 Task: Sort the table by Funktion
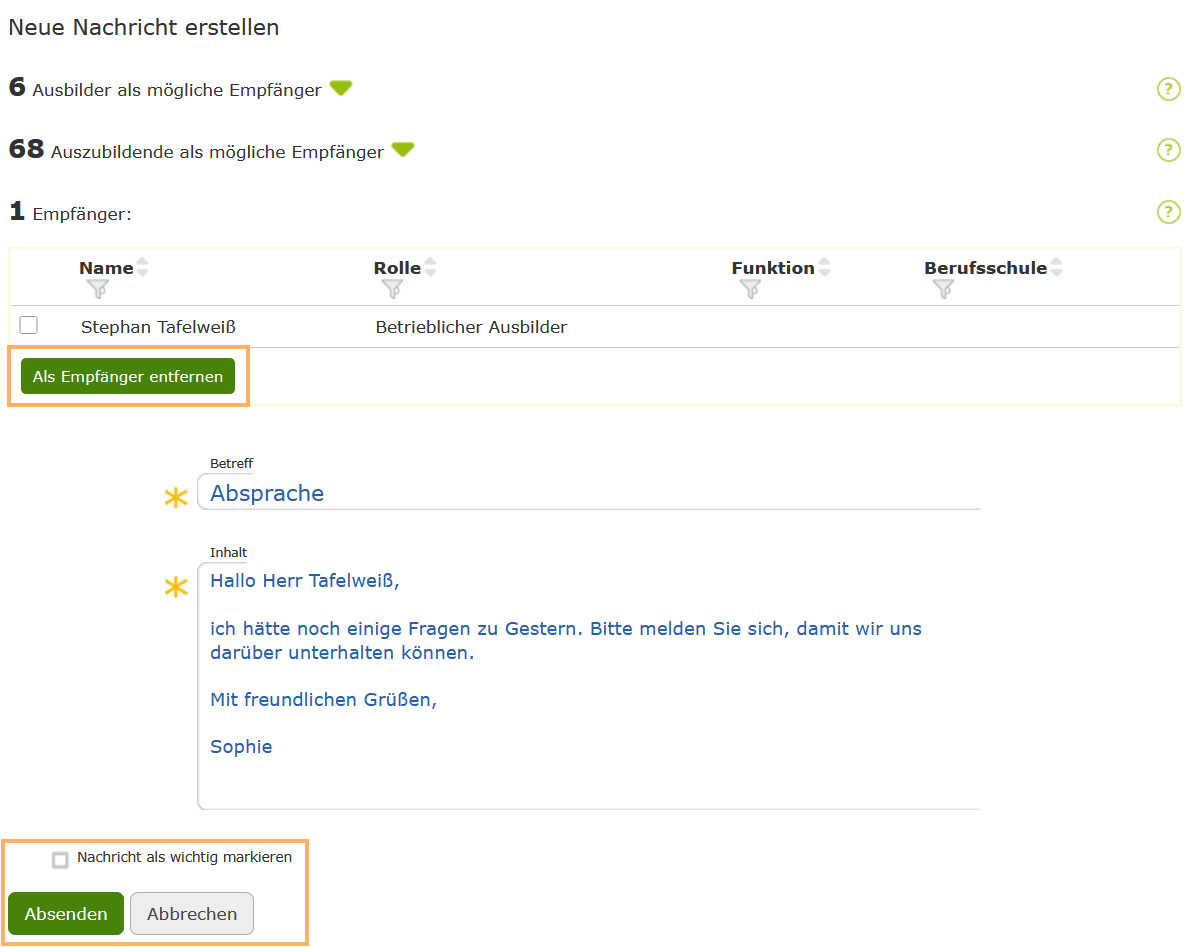(x=823, y=267)
